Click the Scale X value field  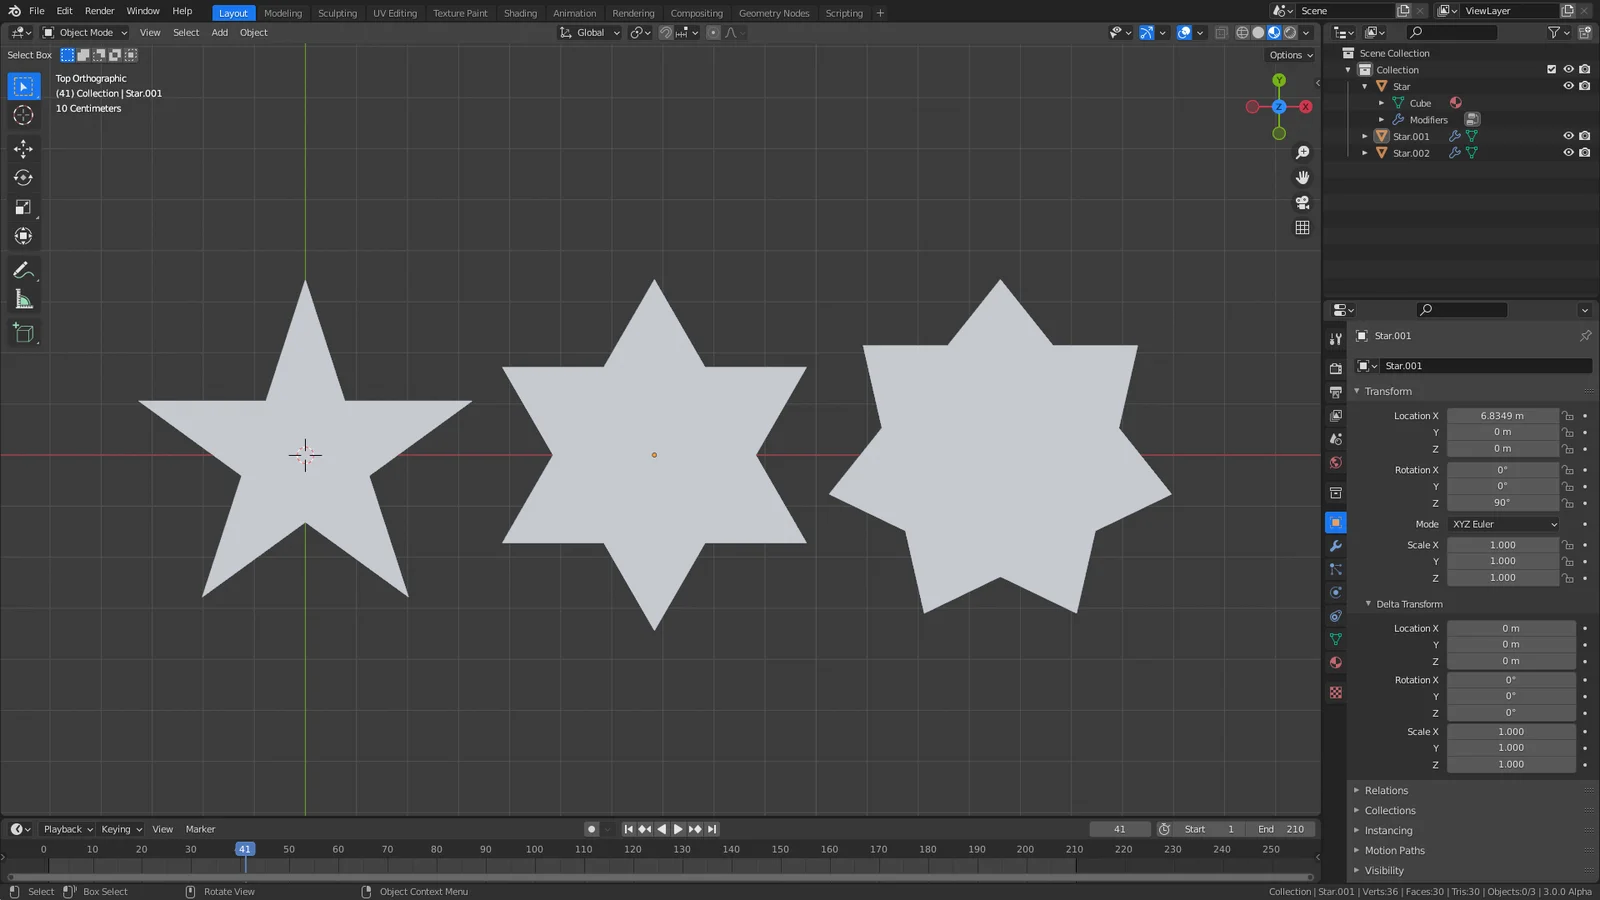tap(1501, 545)
